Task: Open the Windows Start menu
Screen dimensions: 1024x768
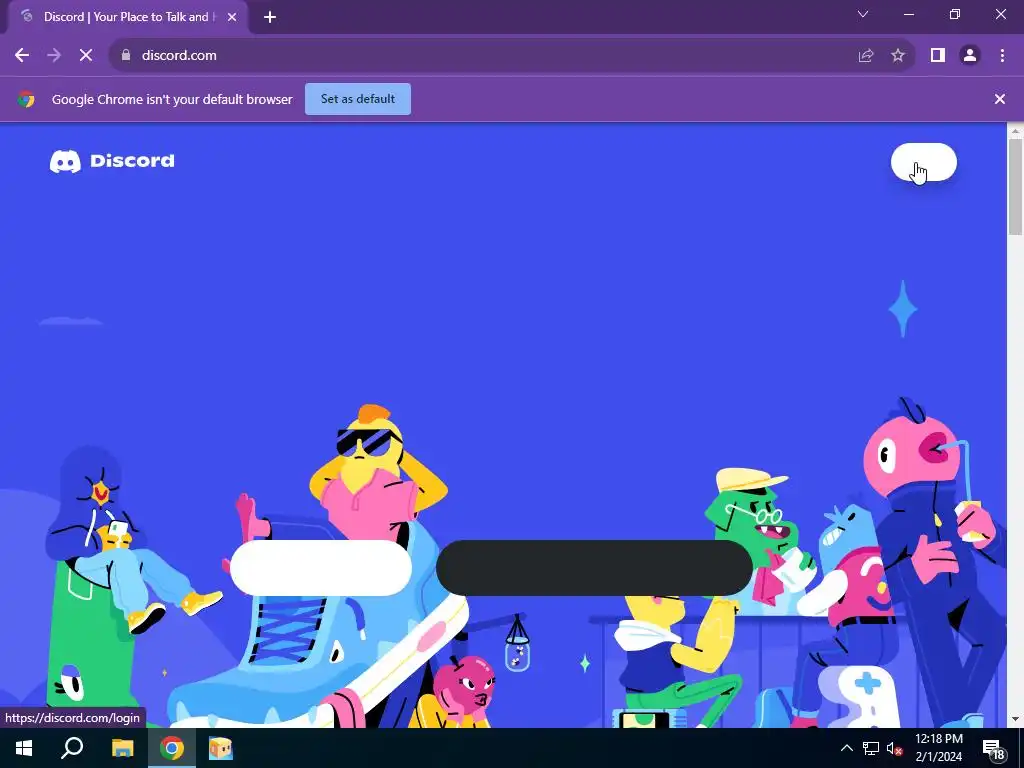Action: point(24,748)
